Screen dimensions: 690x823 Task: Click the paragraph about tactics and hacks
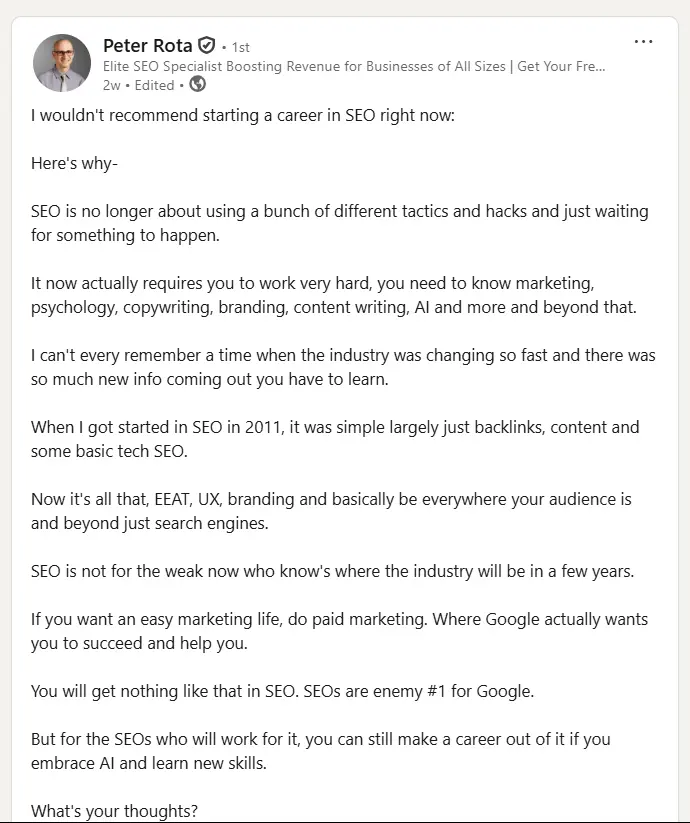point(339,223)
